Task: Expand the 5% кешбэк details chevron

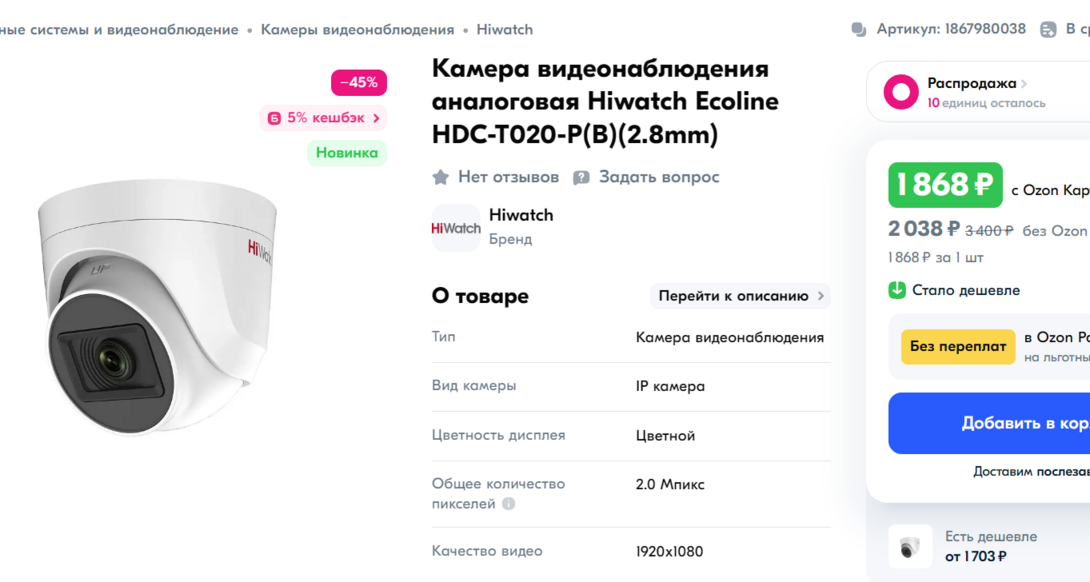Action: [x=377, y=118]
